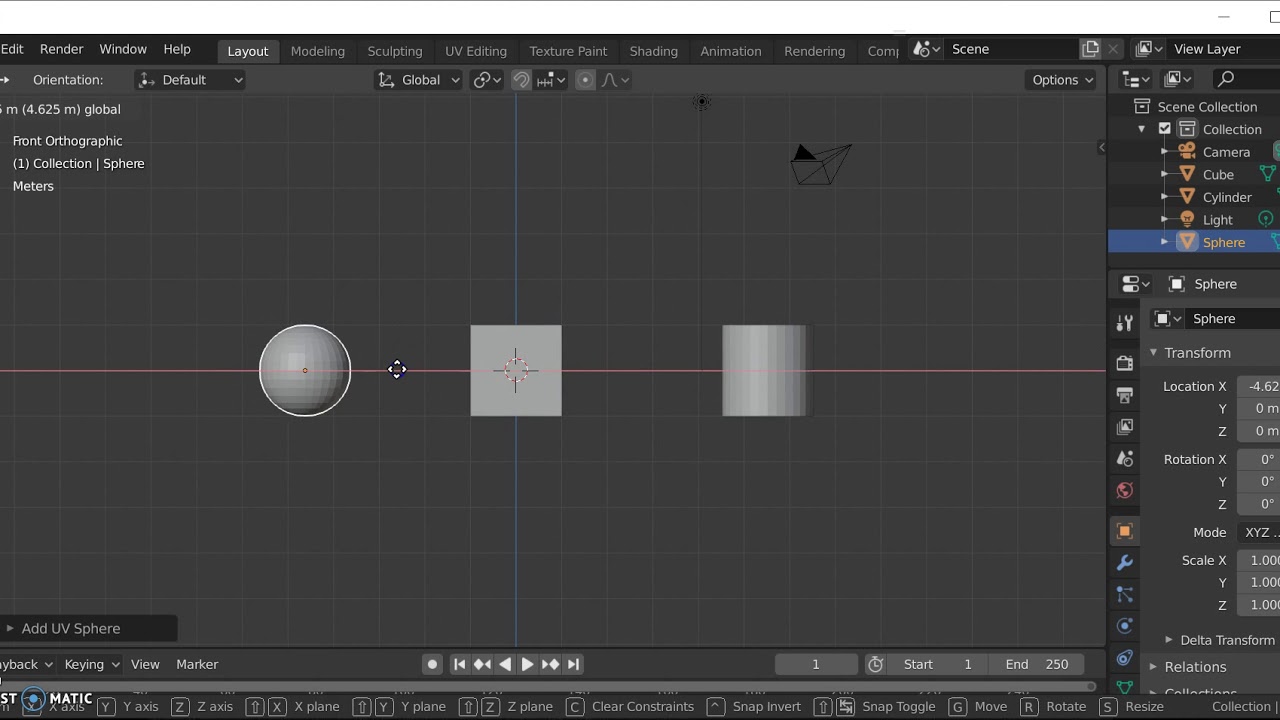
Task: Open the pivot point dropdown
Action: coord(487,80)
